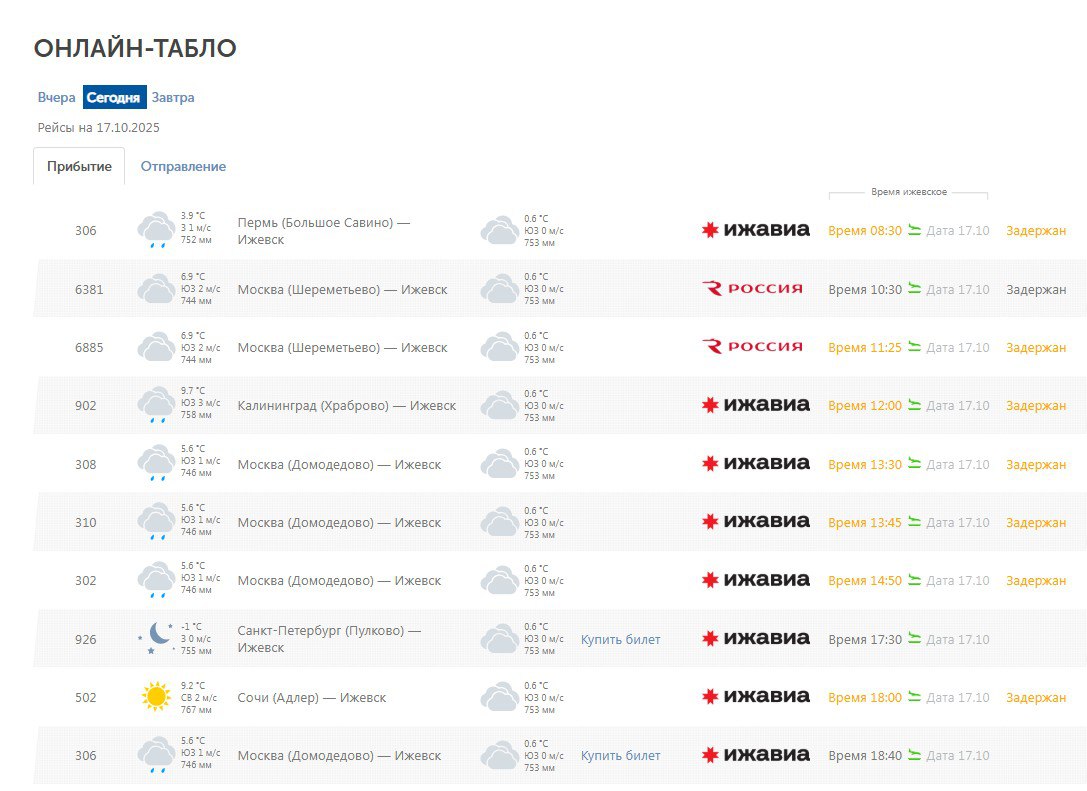Select the Сегодня date filter

pyautogui.click(x=113, y=97)
